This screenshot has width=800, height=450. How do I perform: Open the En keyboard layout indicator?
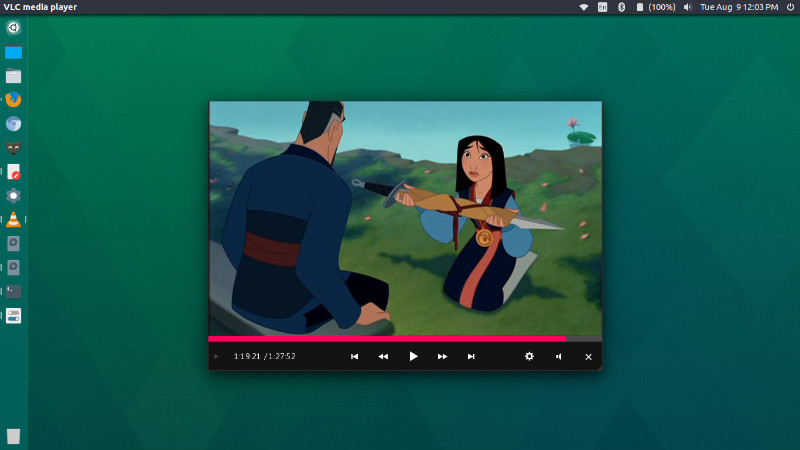pos(603,7)
